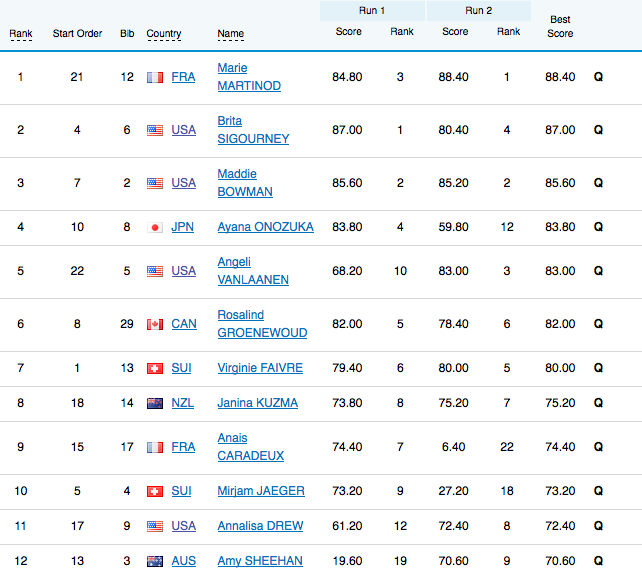Open Marie MARTINOD athlete profile
642x579 pixels.
248,77
